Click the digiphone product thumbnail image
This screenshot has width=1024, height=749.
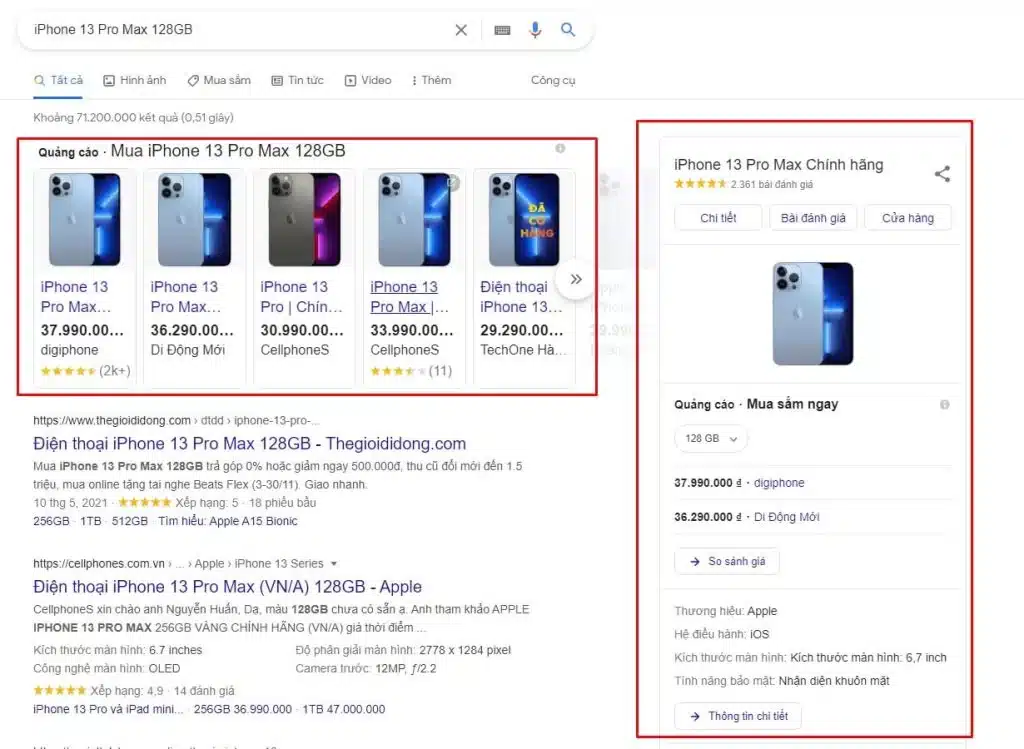click(85, 220)
